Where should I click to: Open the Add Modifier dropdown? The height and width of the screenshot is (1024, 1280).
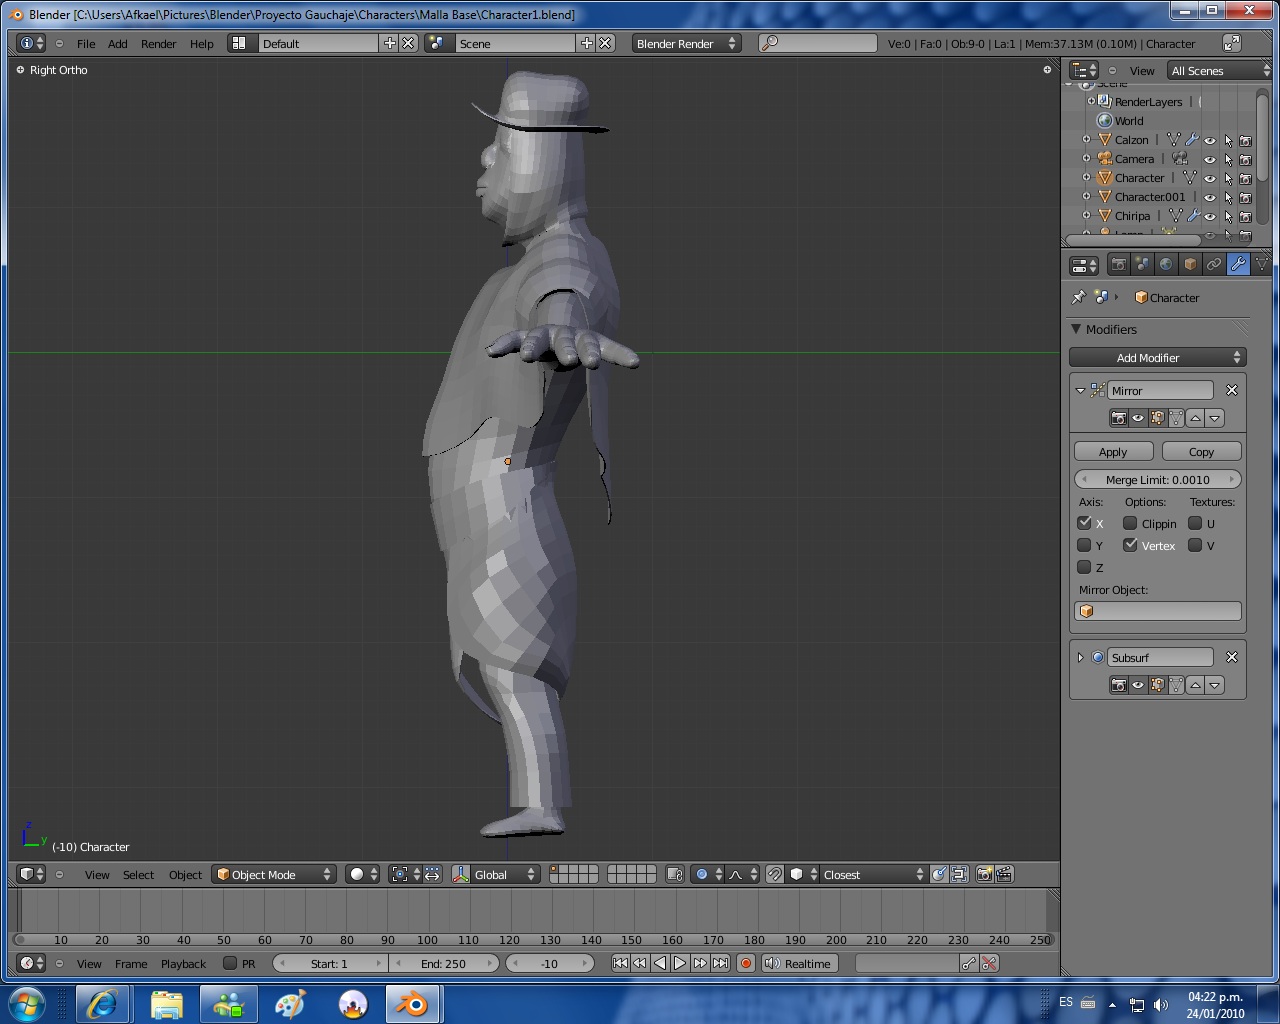(1157, 357)
